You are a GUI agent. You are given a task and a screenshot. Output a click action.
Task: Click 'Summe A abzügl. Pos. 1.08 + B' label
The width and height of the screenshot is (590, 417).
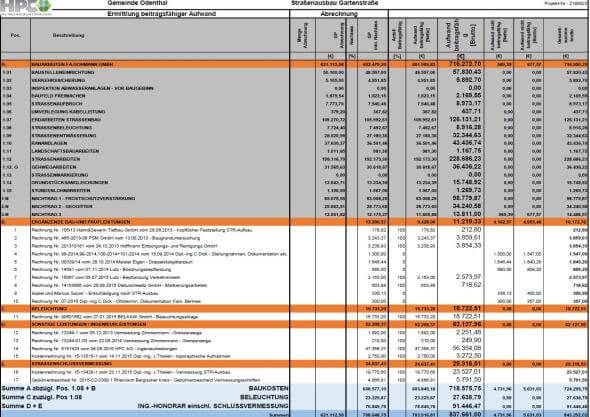coord(49,388)
